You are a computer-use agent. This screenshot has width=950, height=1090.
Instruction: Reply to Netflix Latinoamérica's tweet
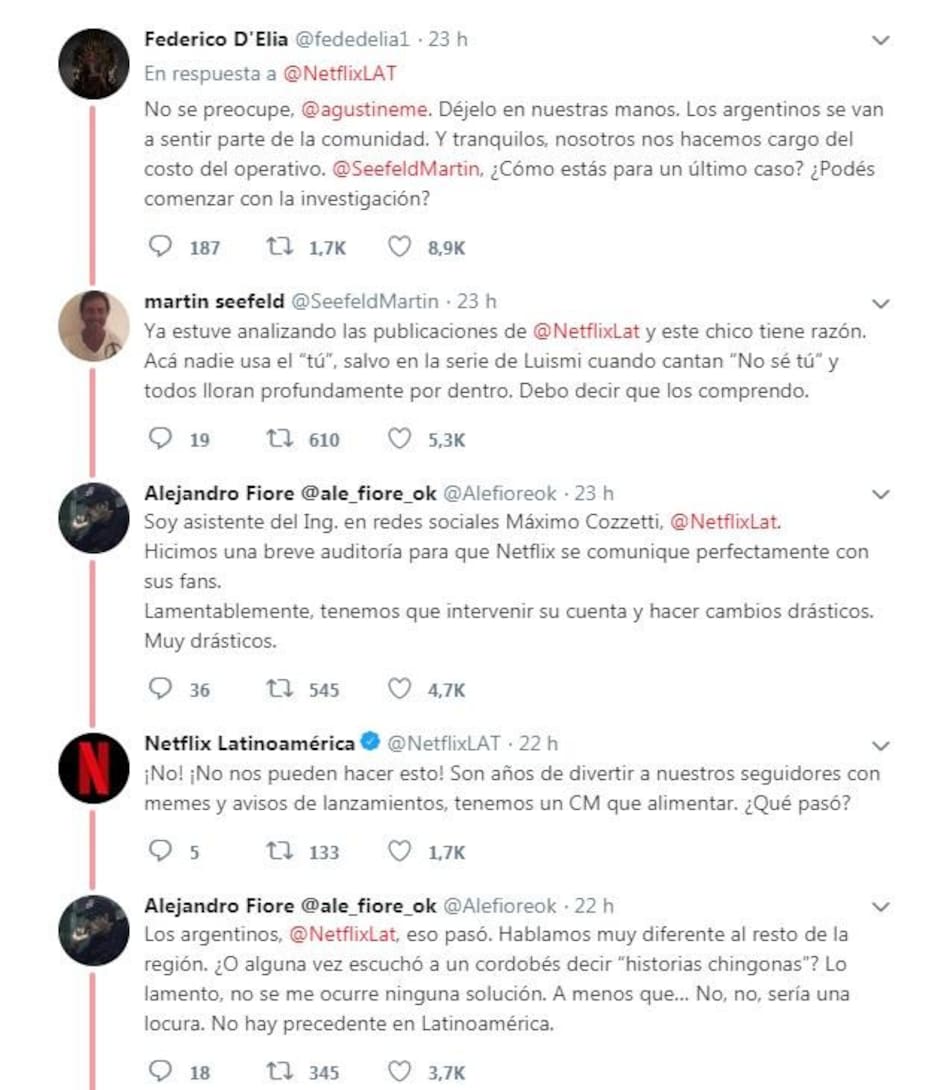pos(159,851)
